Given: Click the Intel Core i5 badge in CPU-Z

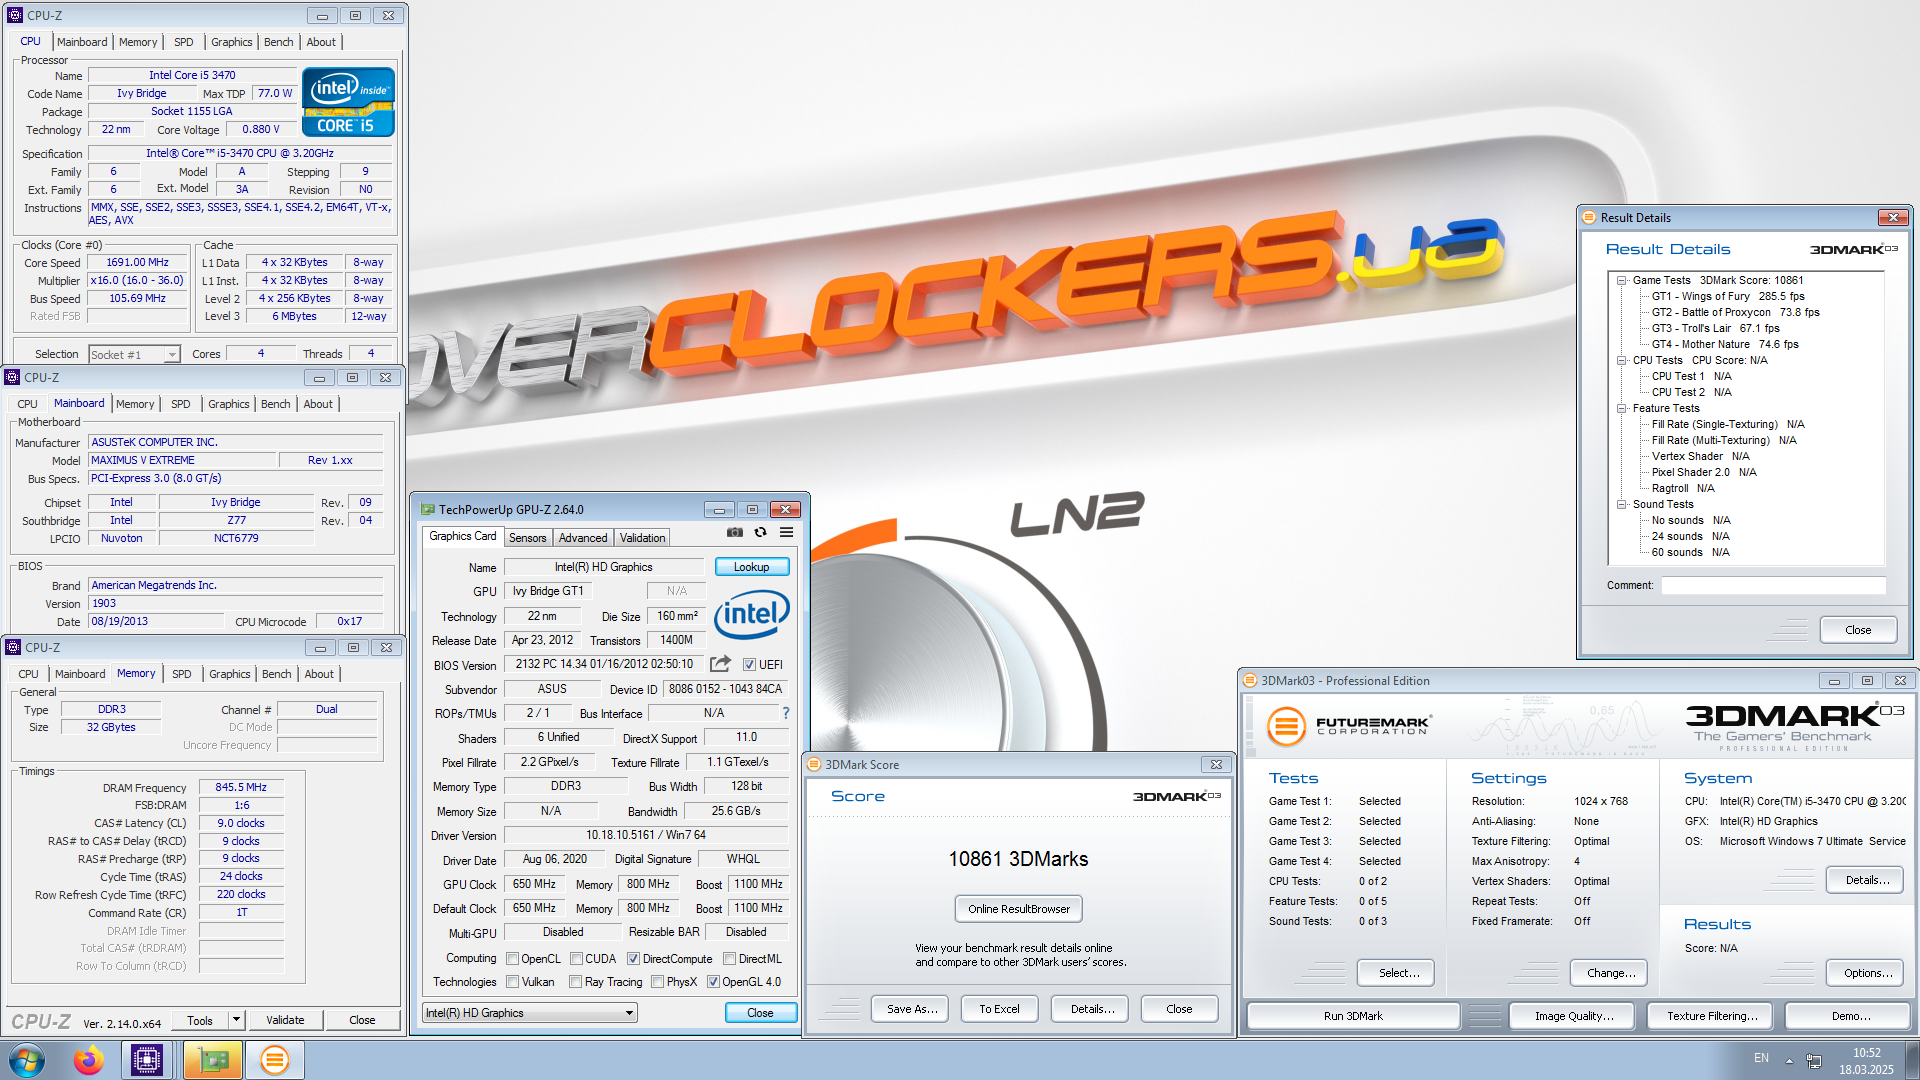Looking at the screenshot, I should [x=348, y=102].
